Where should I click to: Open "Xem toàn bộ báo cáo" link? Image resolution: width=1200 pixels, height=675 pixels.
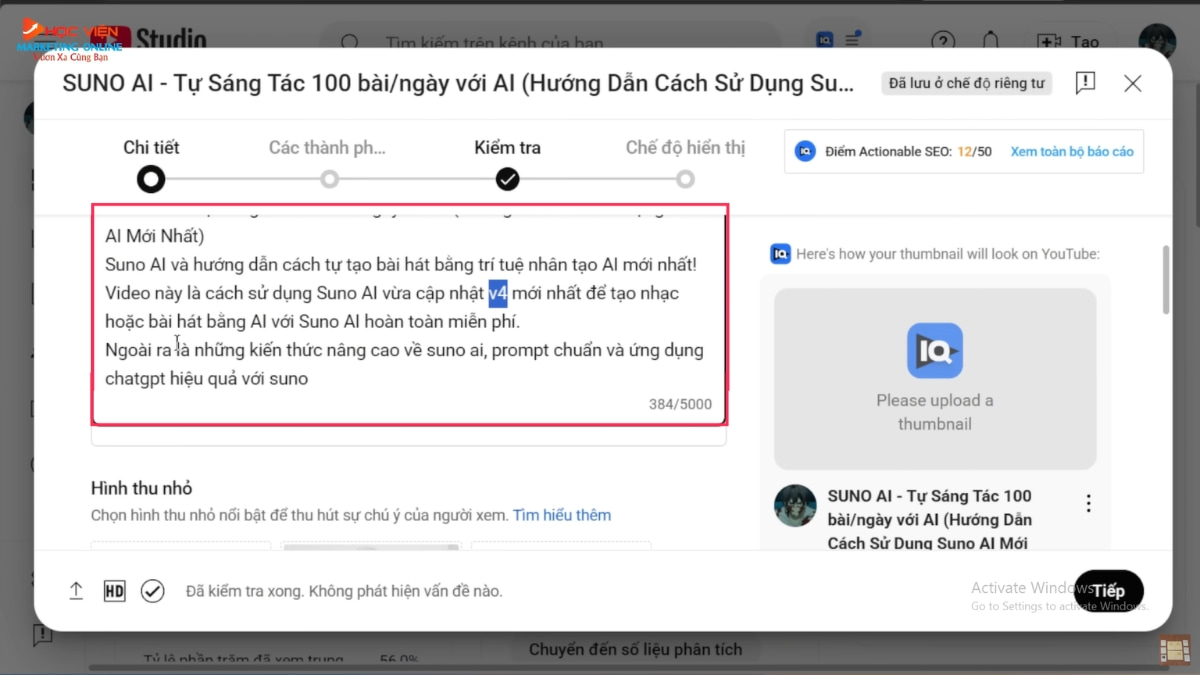point(1072,151)
